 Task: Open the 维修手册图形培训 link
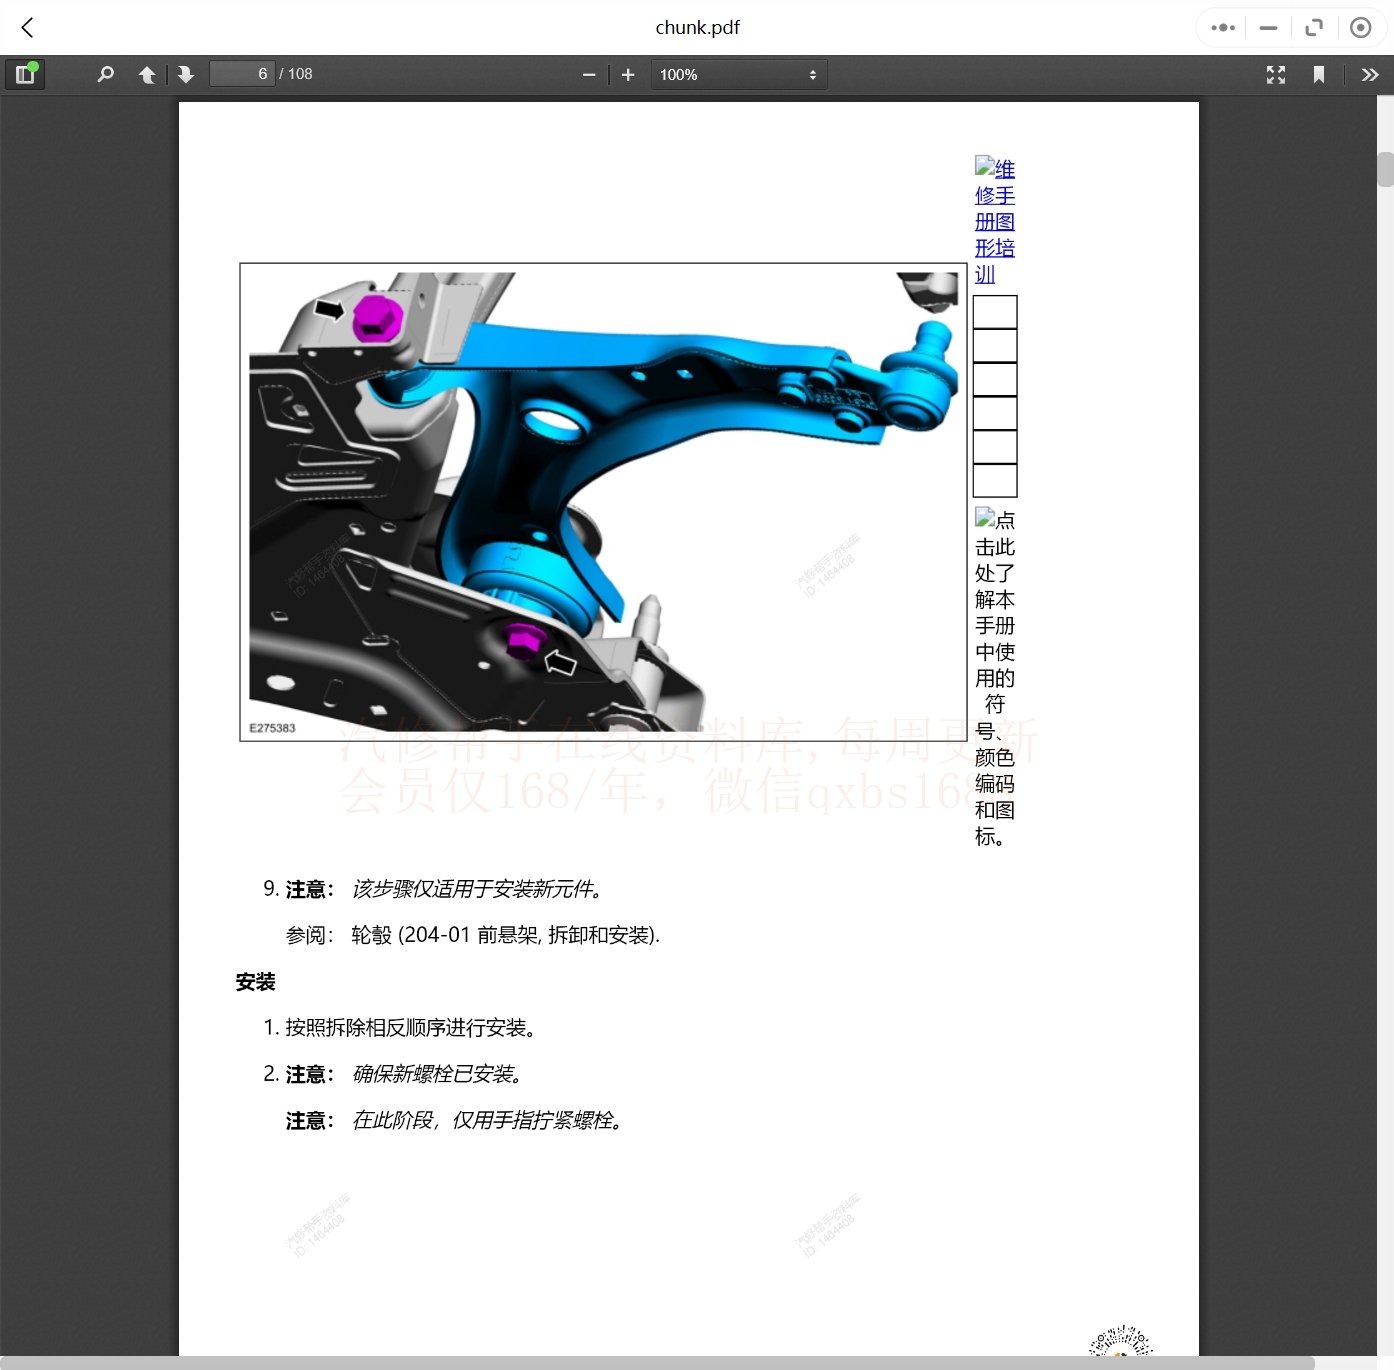point(995,221)
